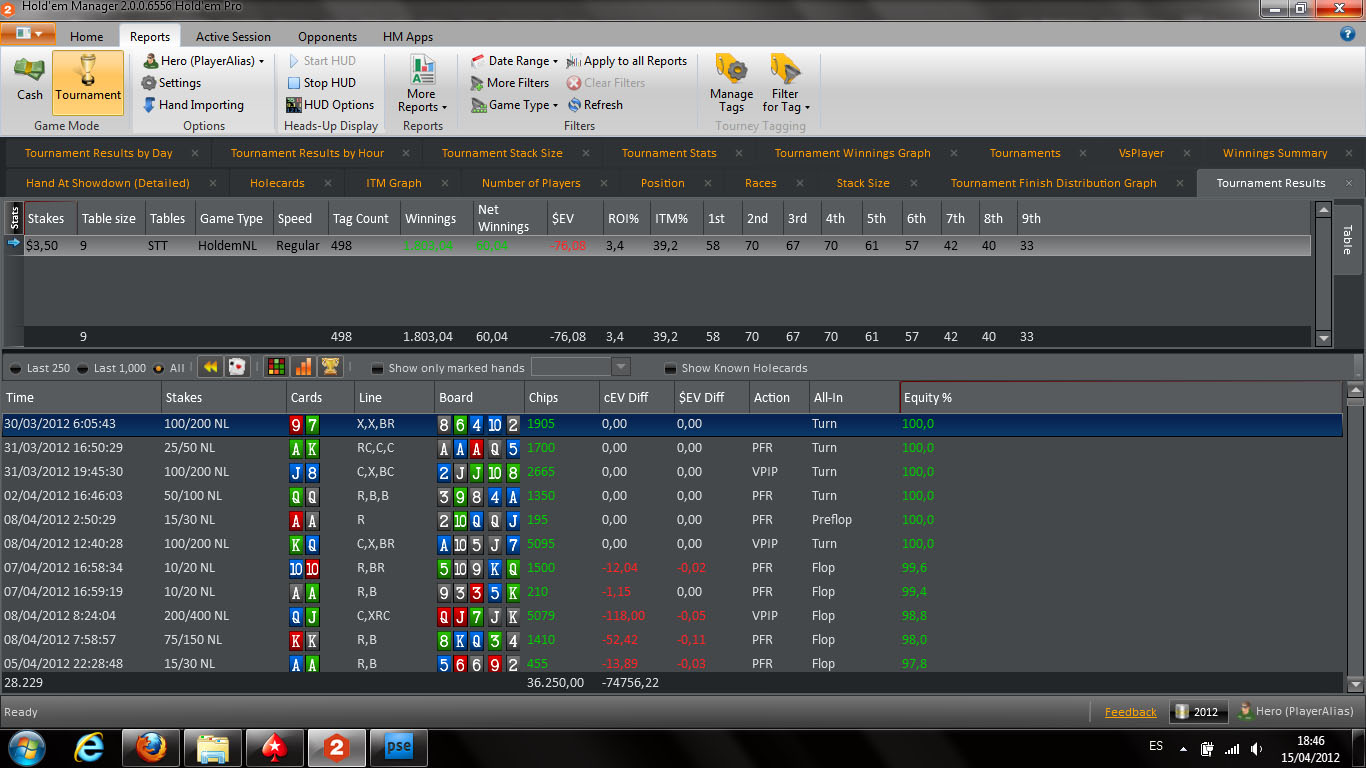The height and width of the screenshot is (768, 1366).
Task: Click the hand replayer rewind icon
Action: click(x=210, y=367)
